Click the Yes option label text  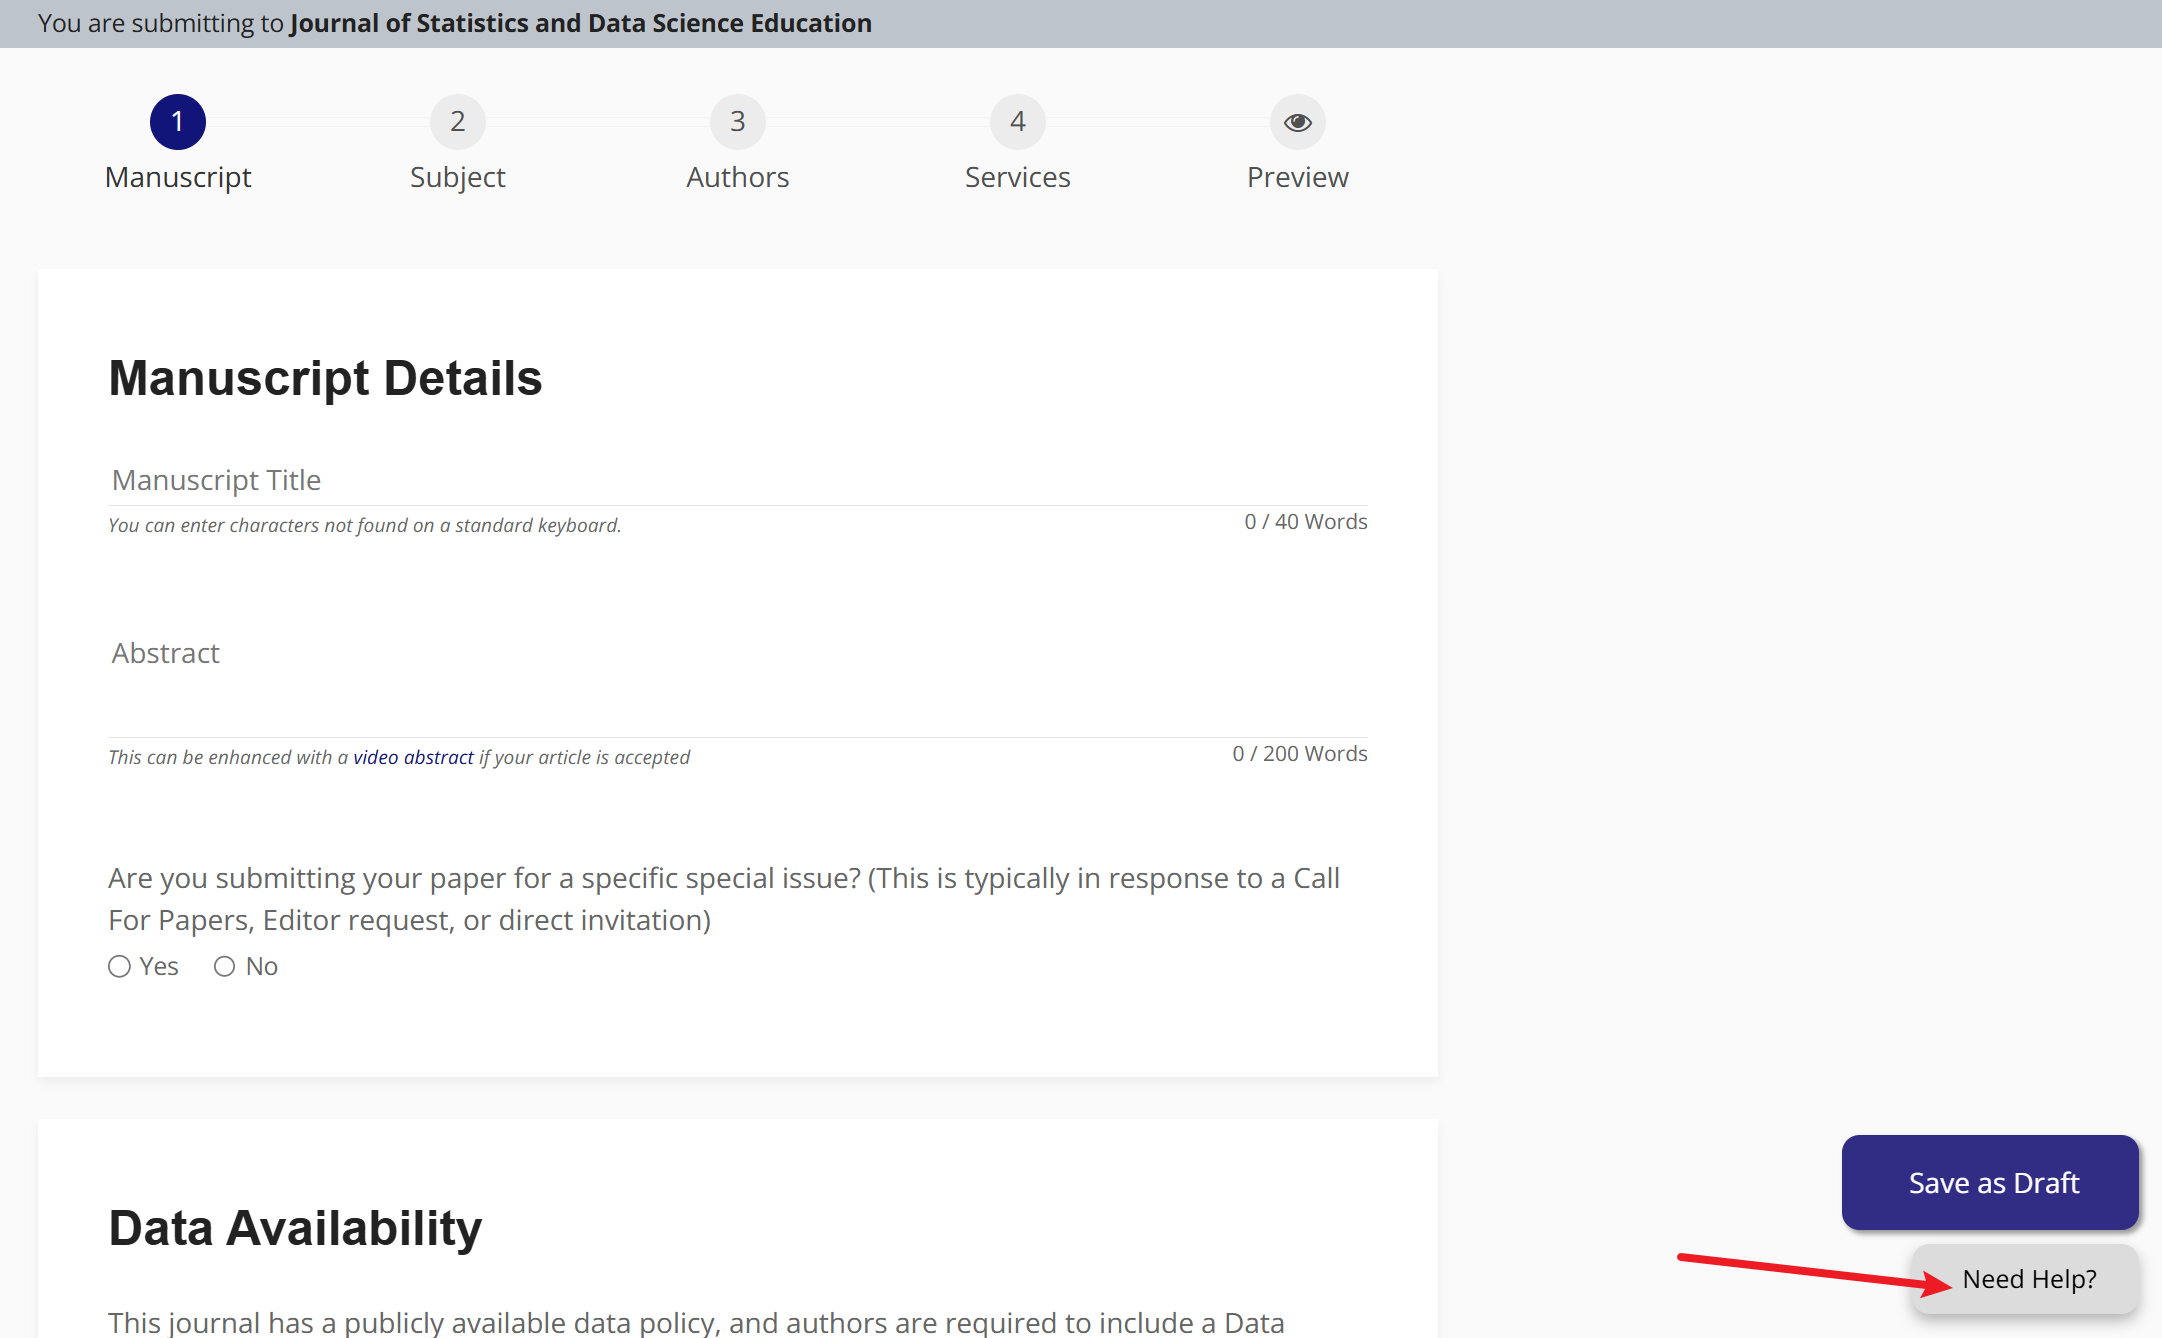tap(159, 966)
